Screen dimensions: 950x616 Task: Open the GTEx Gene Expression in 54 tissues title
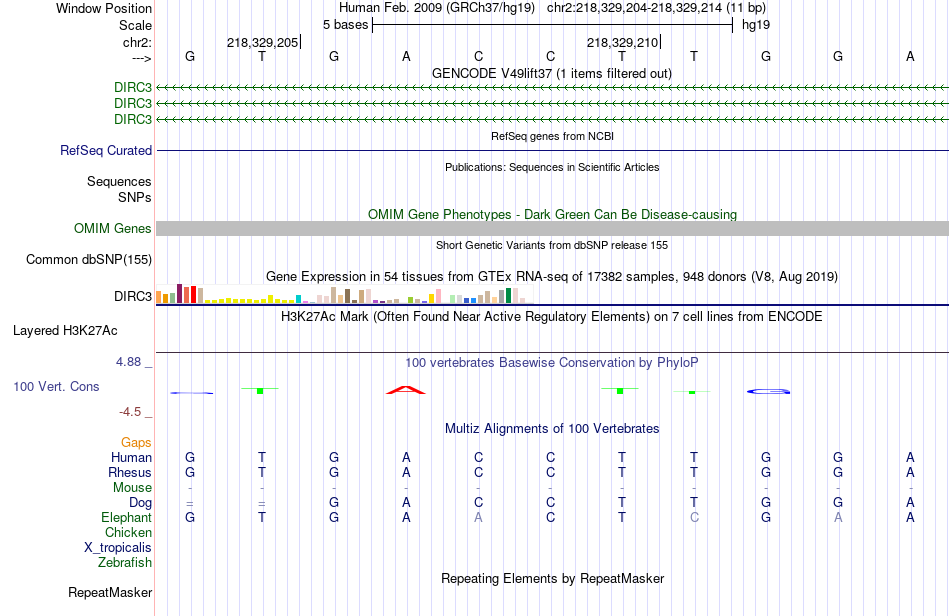point(552,276)
